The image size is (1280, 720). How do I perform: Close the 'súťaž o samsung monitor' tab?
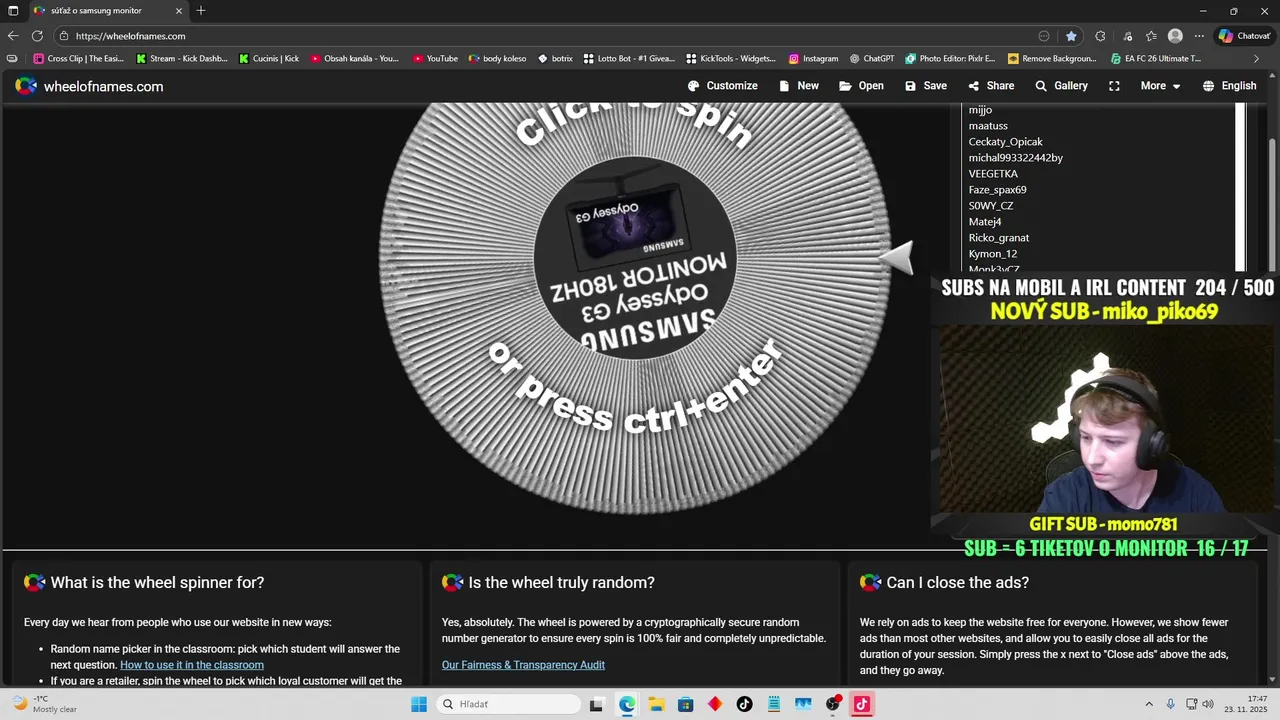coord(179,11)
